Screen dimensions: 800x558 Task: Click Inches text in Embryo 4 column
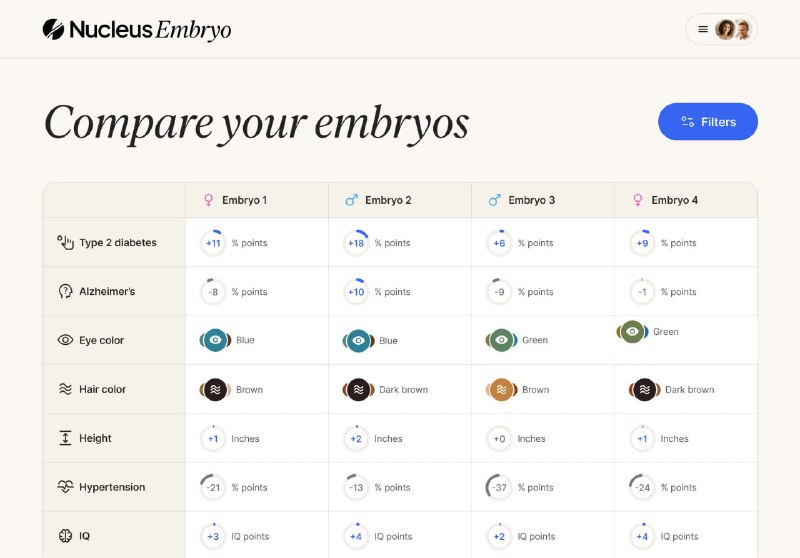click(674, 439)
